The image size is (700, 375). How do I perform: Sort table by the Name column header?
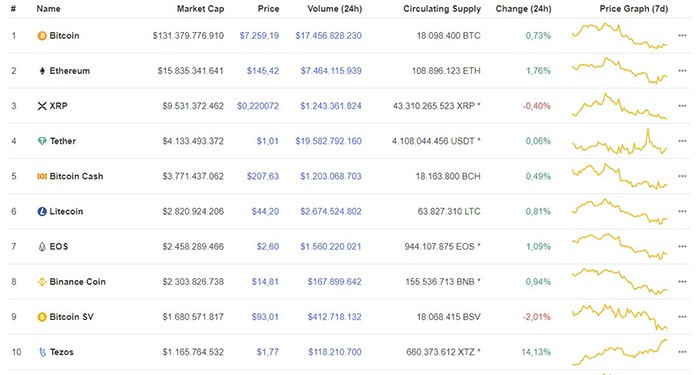tap(48, 8)
